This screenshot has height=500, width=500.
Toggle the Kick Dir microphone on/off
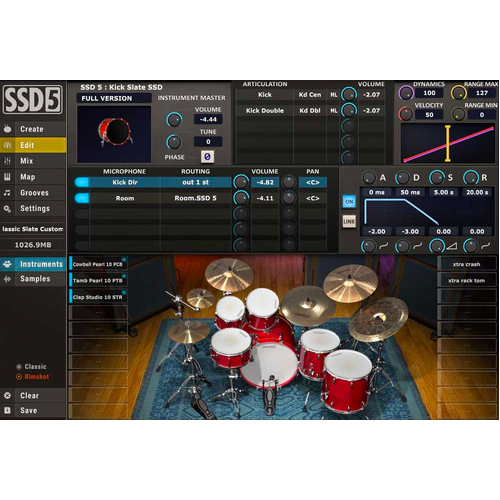(x=82, y=182)
